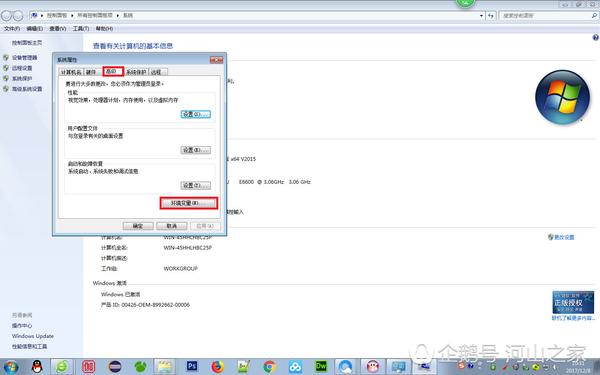Open the 帮助(H) menu
This screenshot has width=600, height=375.
pos(104,29)
